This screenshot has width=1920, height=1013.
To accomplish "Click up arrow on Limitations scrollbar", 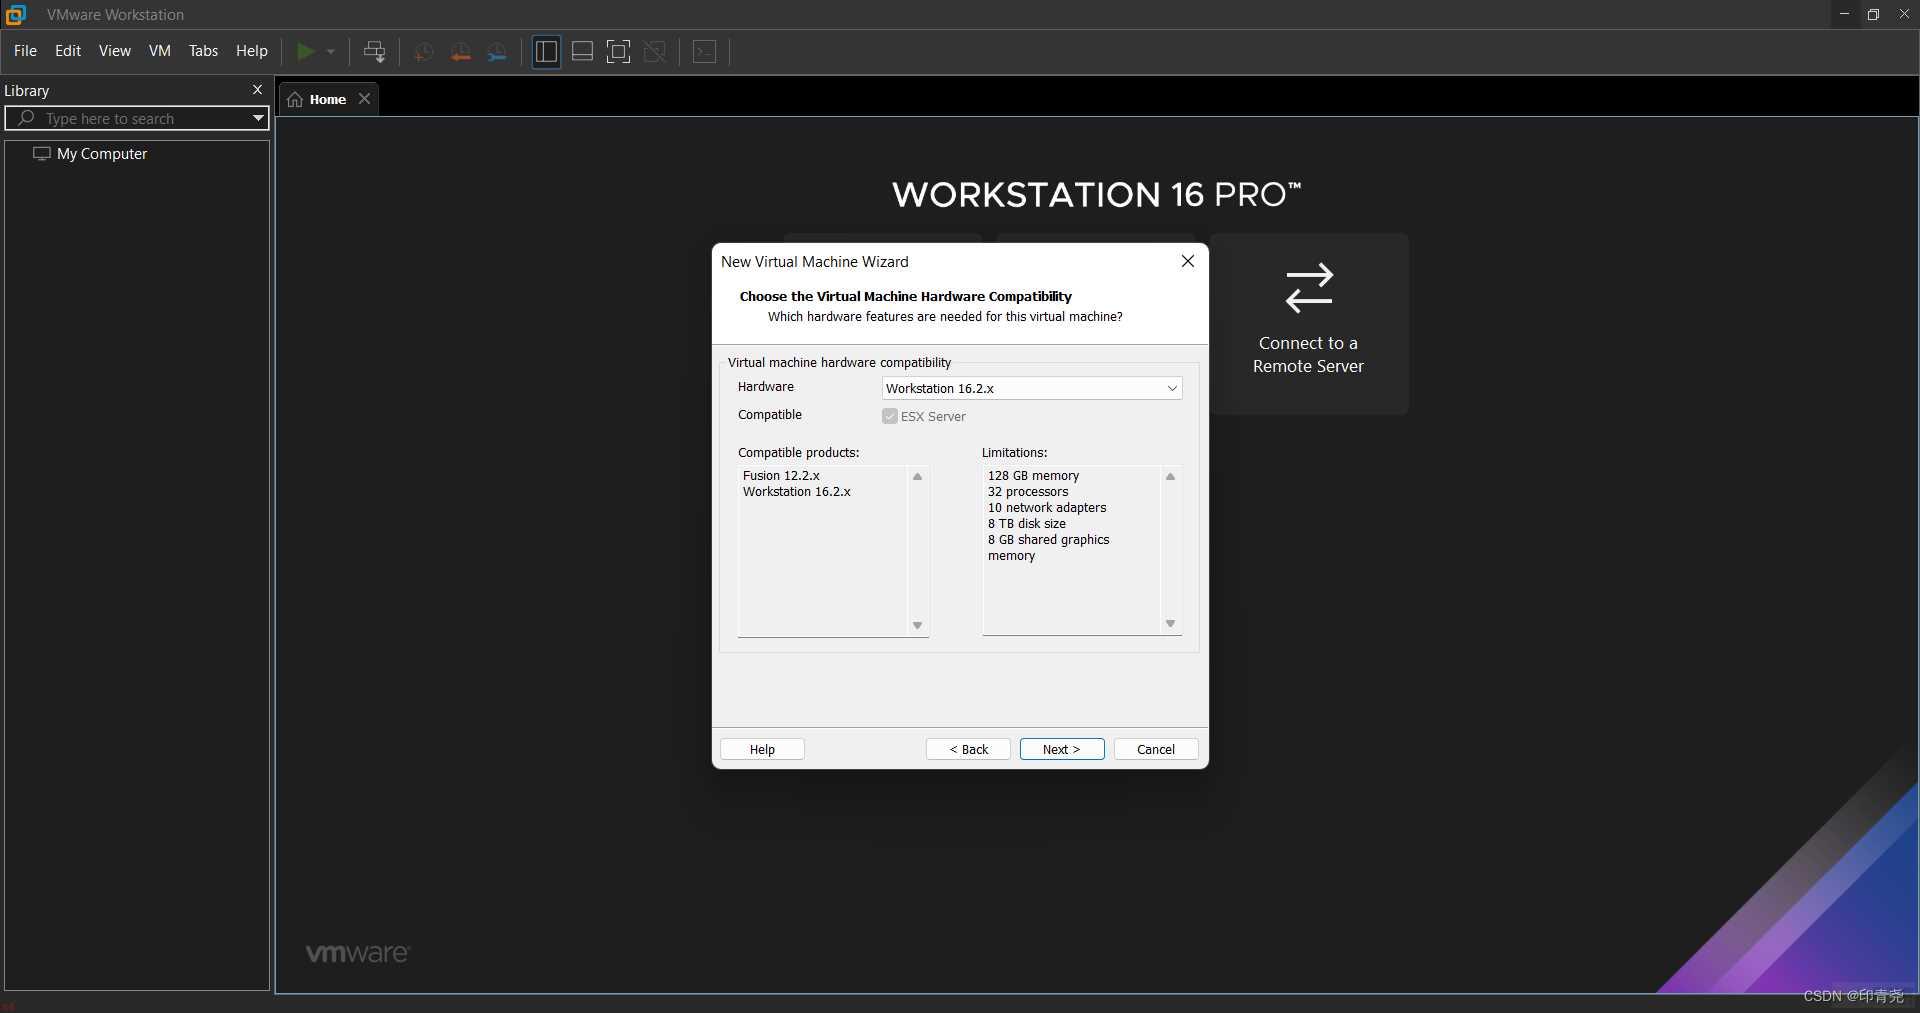I will pyautogui.click(x=1170, y=477).
